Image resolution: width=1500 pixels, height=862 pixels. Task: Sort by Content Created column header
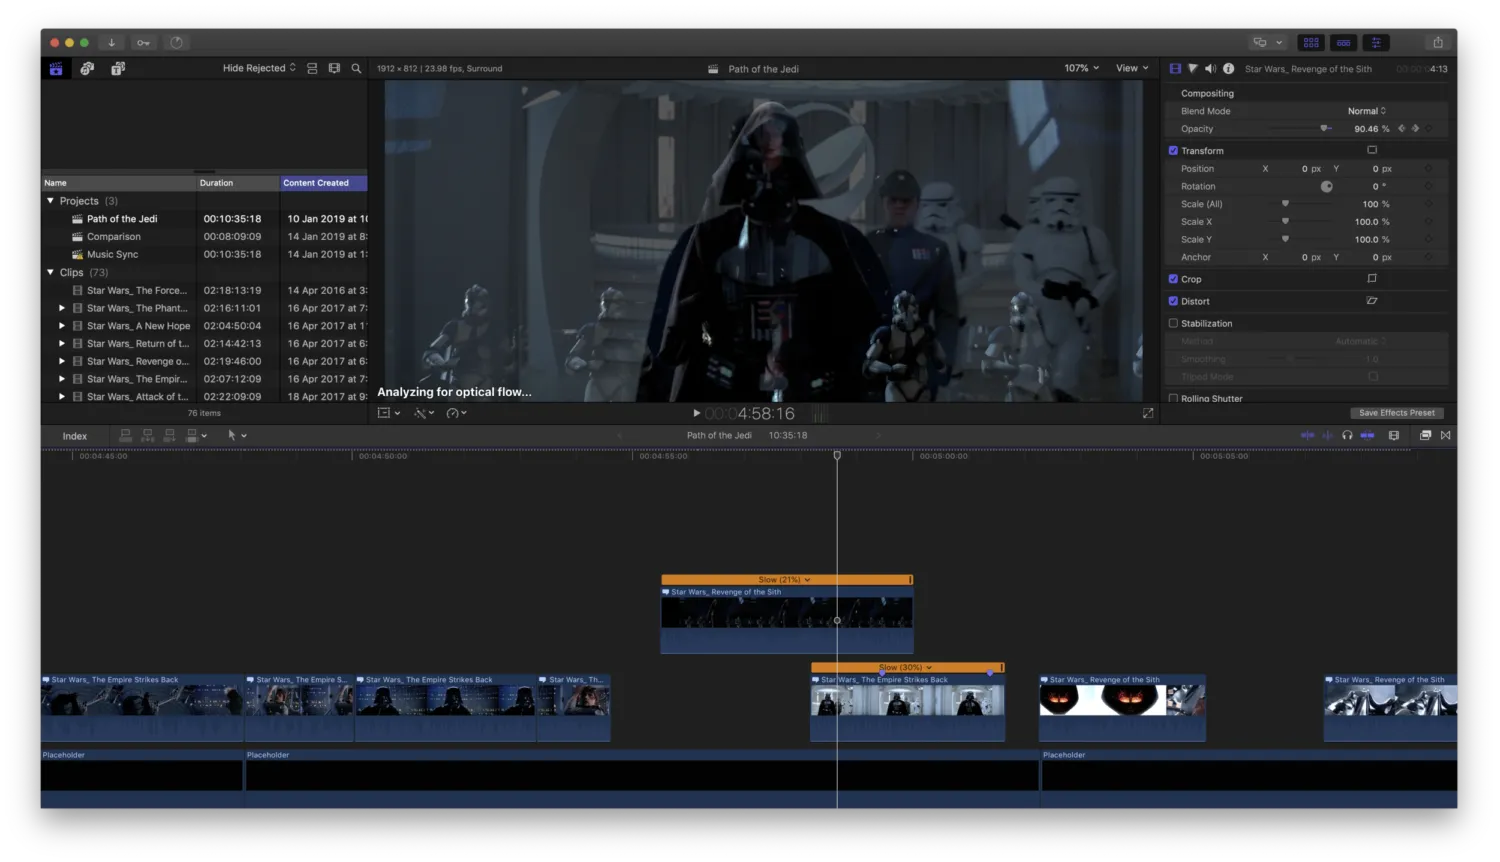[324, 183]
